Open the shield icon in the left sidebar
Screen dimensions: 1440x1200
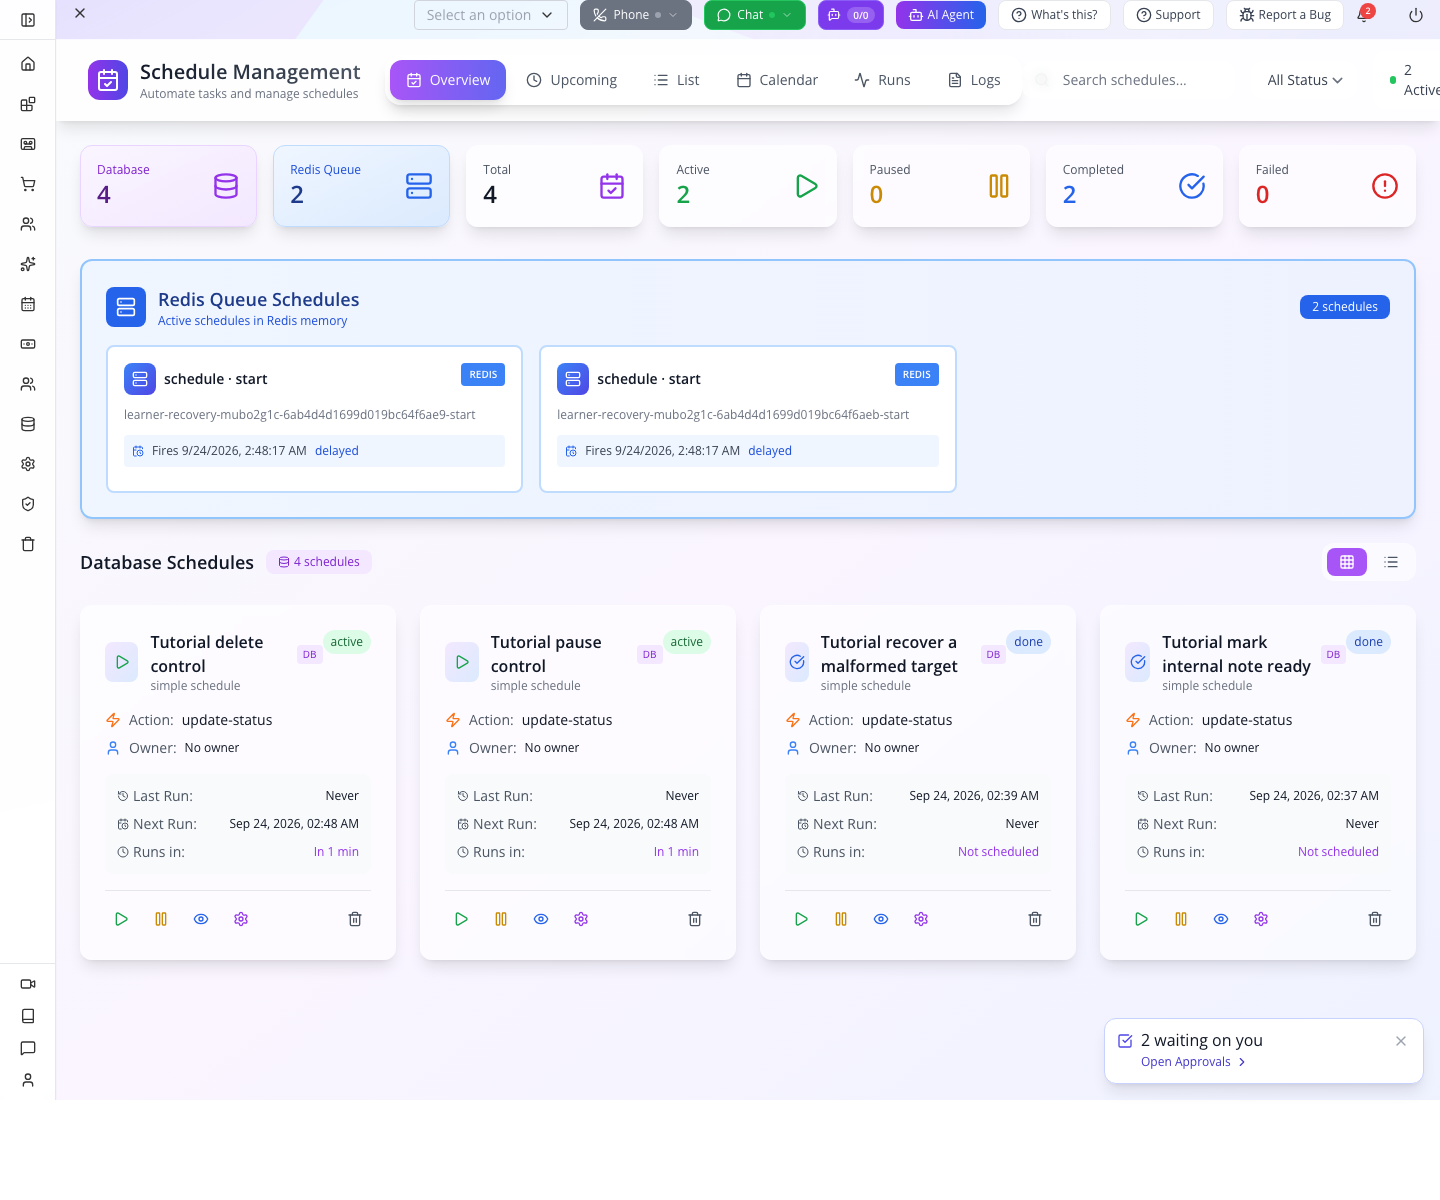[28, 504]
